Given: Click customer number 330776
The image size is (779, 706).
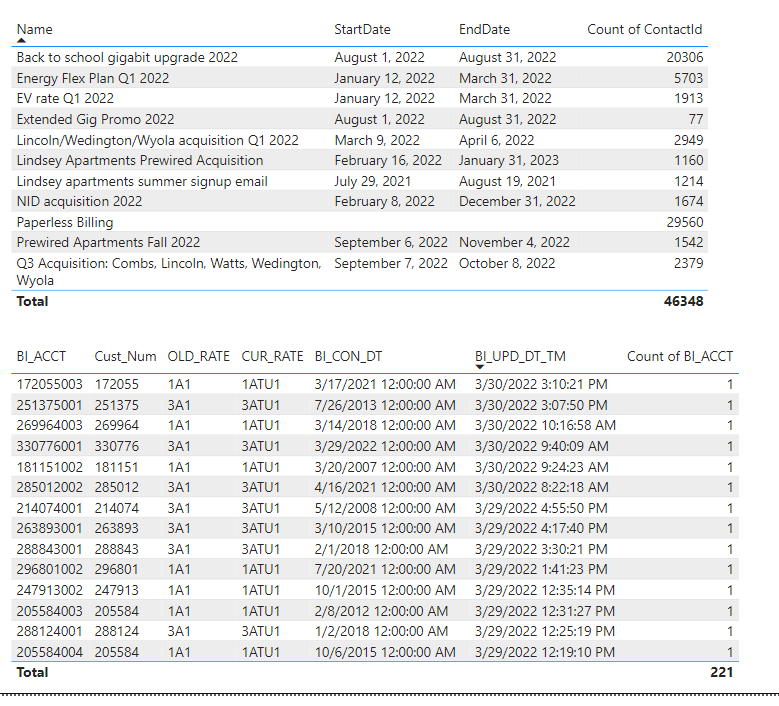Looking at the screenshot, I should (x=117, y=446).
